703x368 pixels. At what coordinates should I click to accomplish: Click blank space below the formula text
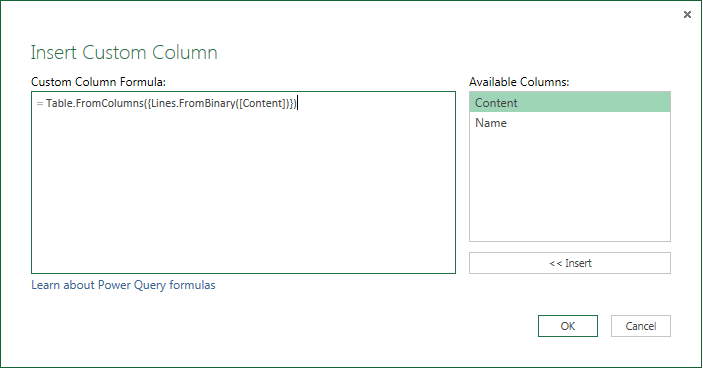click(243, 193)
